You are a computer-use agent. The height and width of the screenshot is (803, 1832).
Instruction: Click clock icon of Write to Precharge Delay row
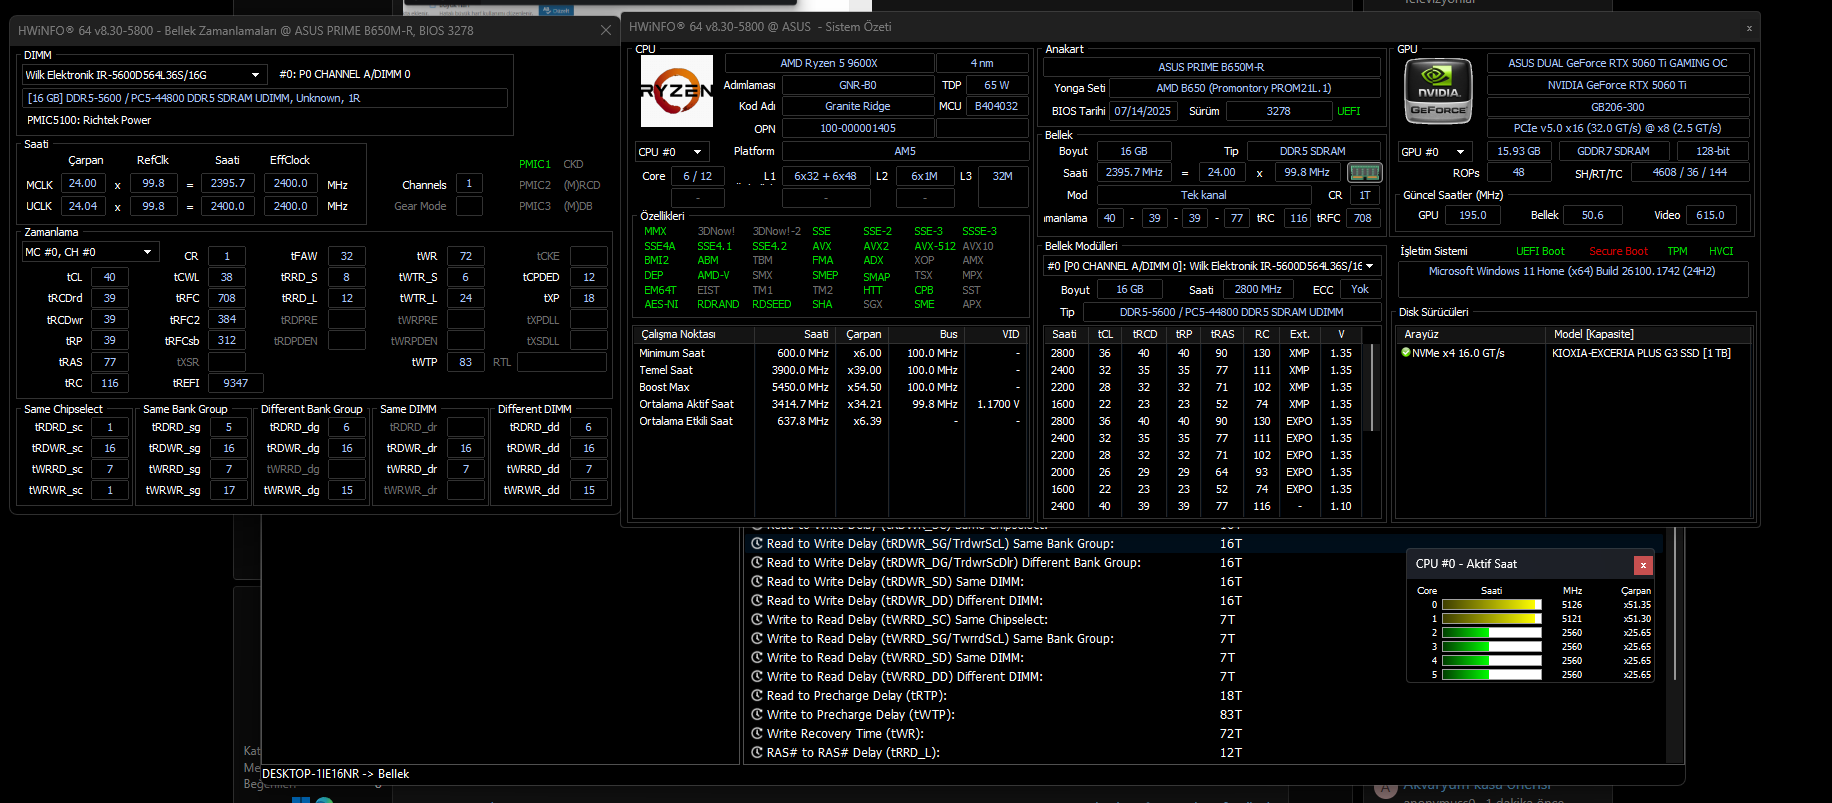pos(757,715)
